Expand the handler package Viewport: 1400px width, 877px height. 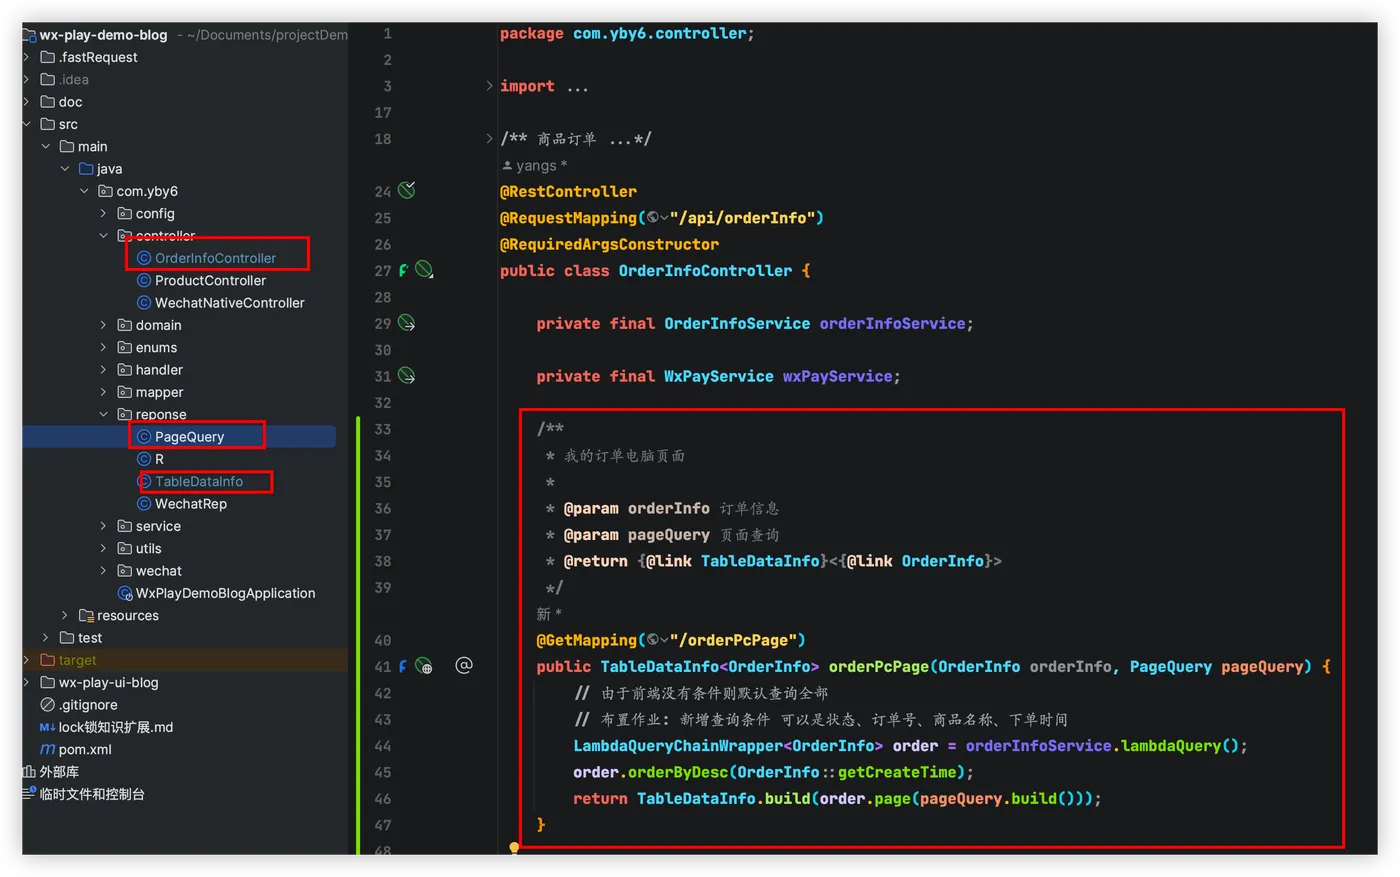(x=103, y=370)
